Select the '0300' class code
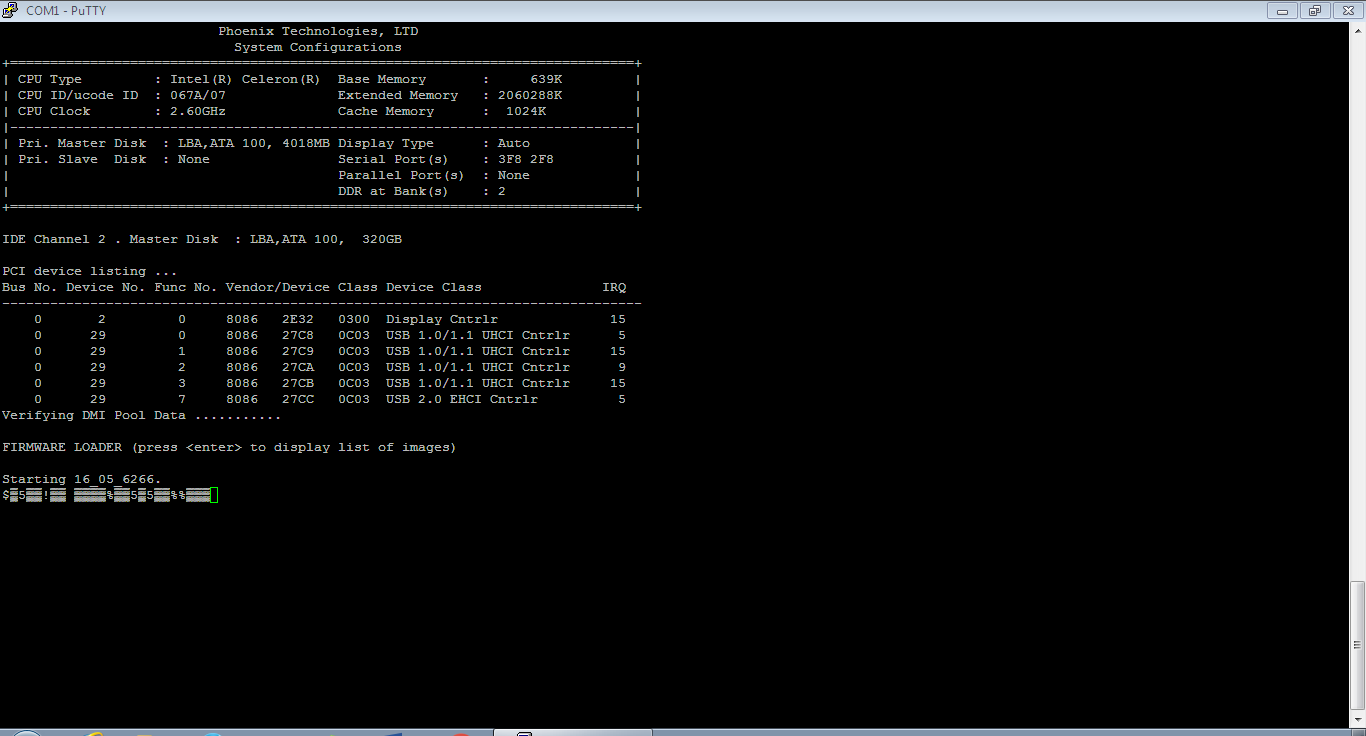The image size is (1366, 736). (354, 320)
